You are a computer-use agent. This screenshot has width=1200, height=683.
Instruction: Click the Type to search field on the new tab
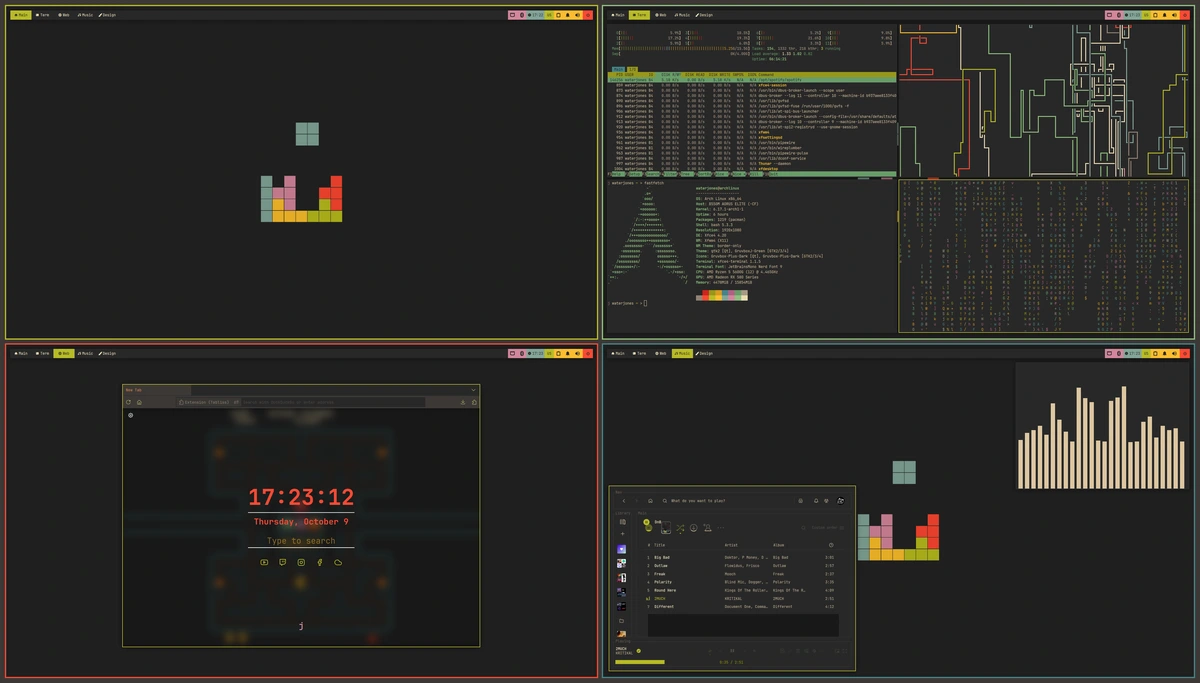pyautogui.click(x=301, y=540)
